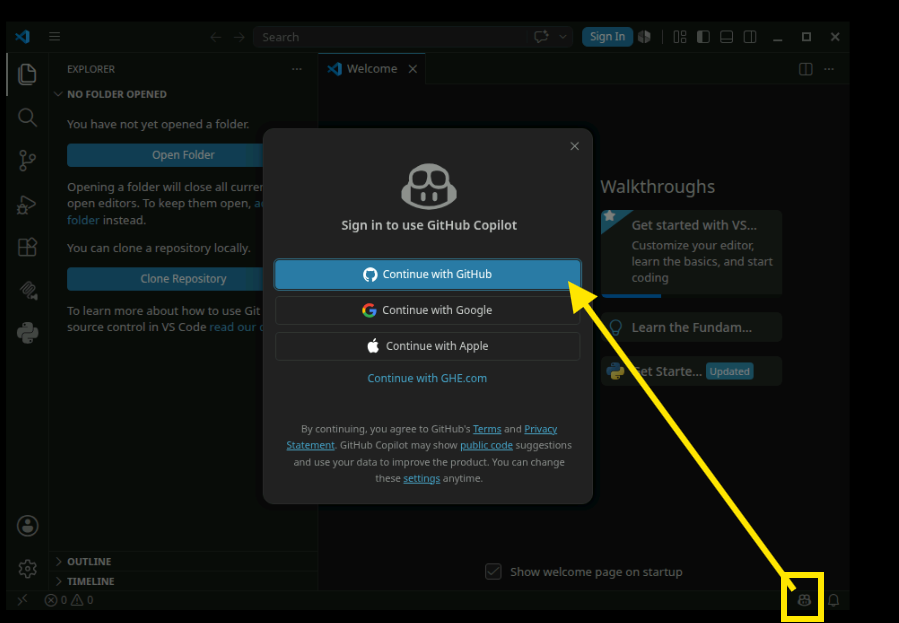Follow the Continue with GHE.com link
899x623 pixels.
(x=427, y=378)
